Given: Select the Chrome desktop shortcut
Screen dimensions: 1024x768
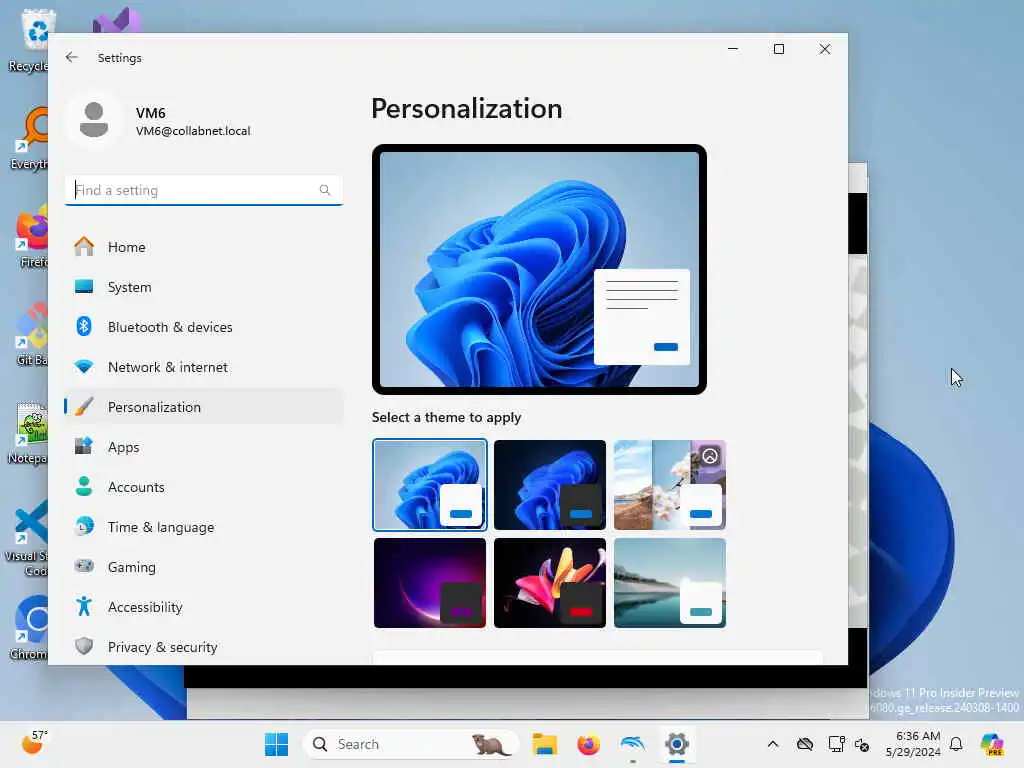Looking at the screenshot, I should pyautogui.click(x=29, y=627).
